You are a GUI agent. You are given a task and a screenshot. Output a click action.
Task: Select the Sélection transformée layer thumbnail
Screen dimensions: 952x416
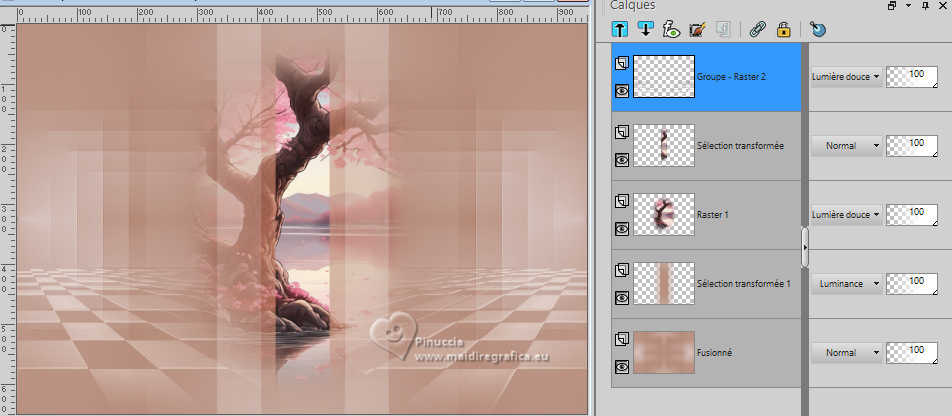coord(664,146)
